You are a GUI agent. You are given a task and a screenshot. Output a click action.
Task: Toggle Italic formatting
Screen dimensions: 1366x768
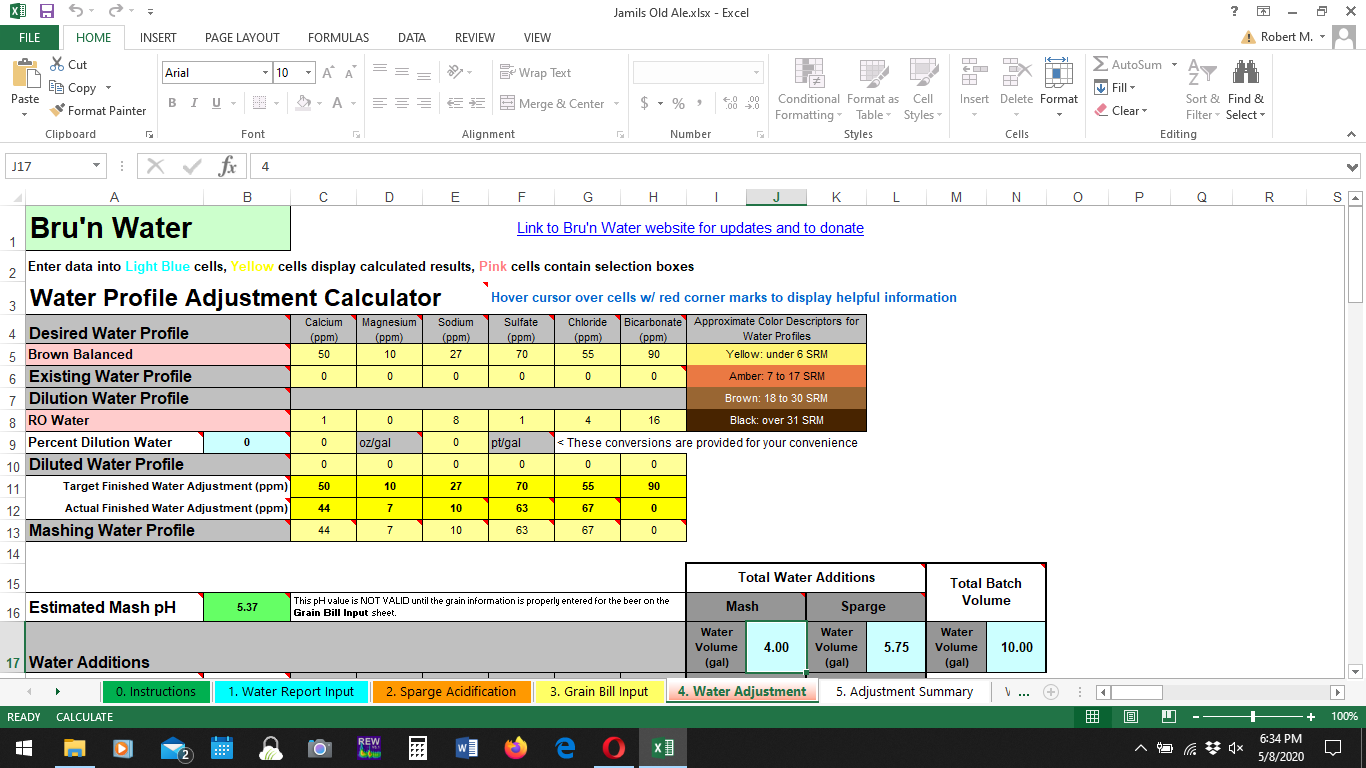coord(194,103)
